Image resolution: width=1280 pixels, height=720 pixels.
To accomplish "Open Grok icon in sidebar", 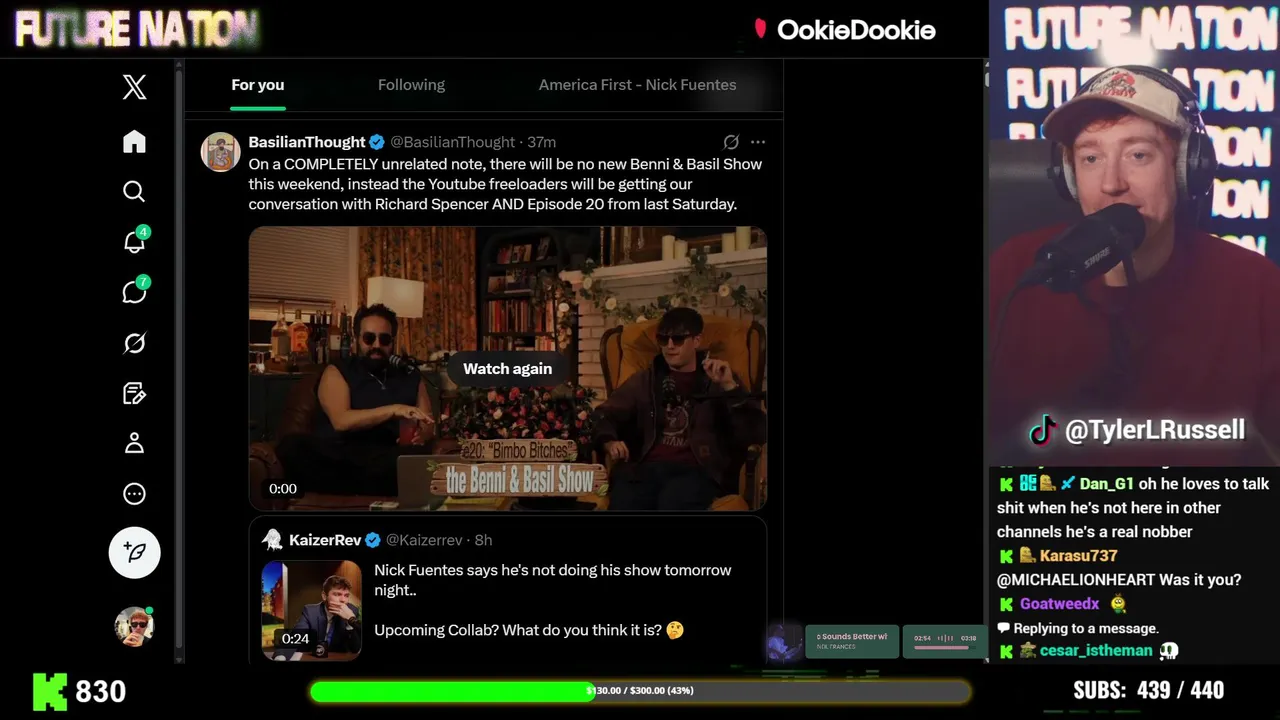I will coord(134,343).
